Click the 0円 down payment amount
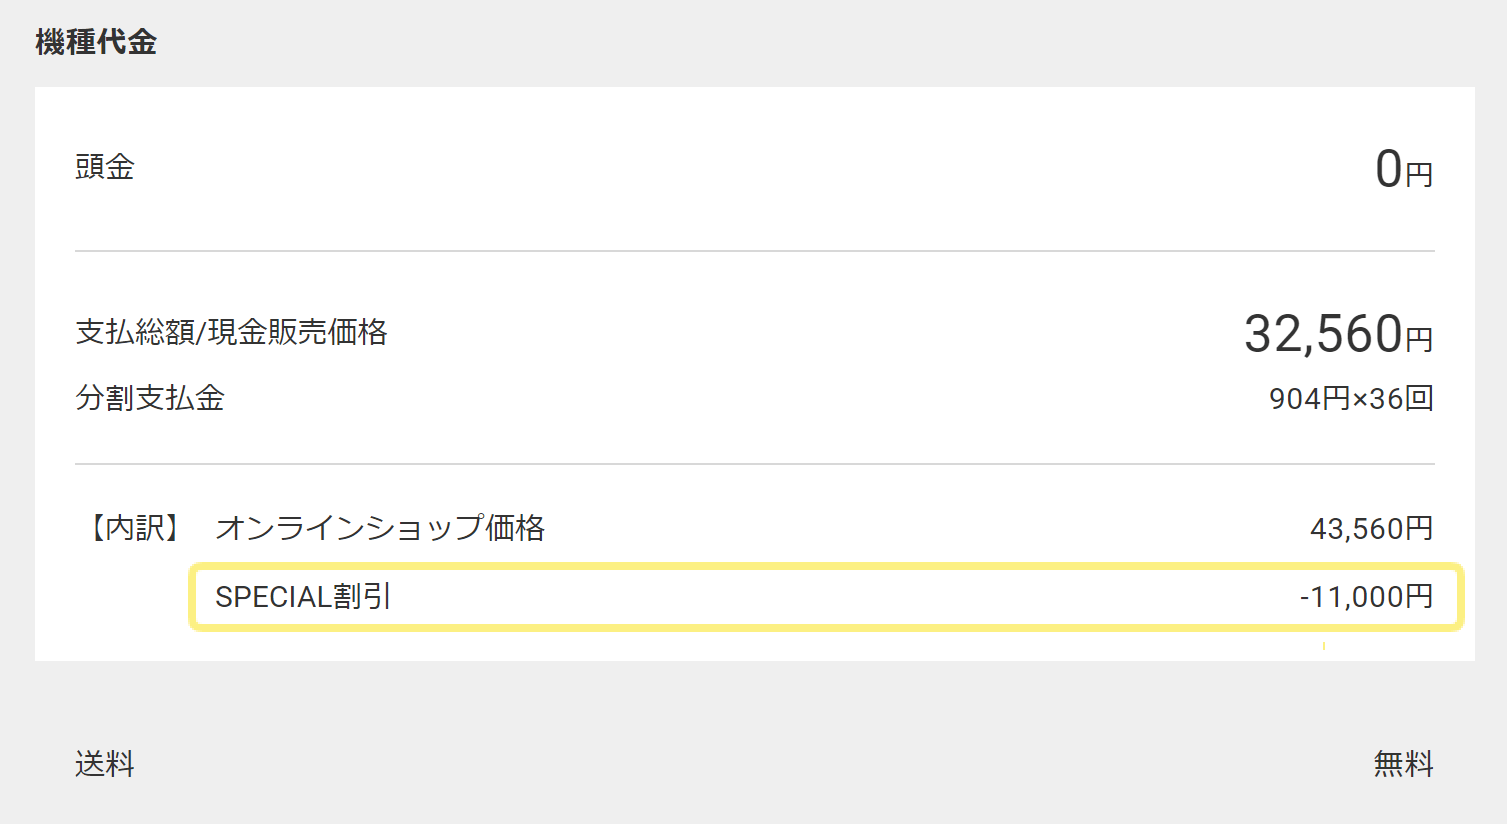Image resolution: width=1507 pixels, height=824 pixels. tap(1404, 169)
